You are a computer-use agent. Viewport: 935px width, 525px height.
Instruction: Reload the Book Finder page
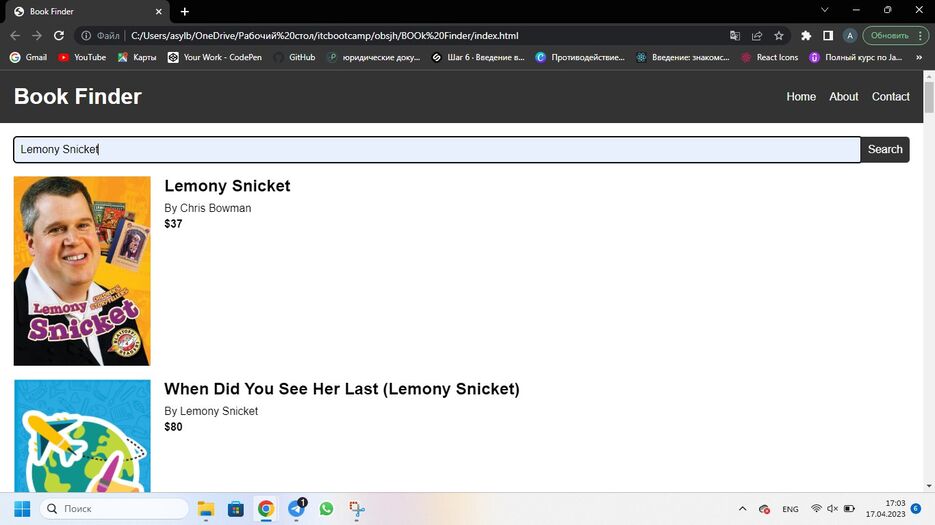[58, 36]
